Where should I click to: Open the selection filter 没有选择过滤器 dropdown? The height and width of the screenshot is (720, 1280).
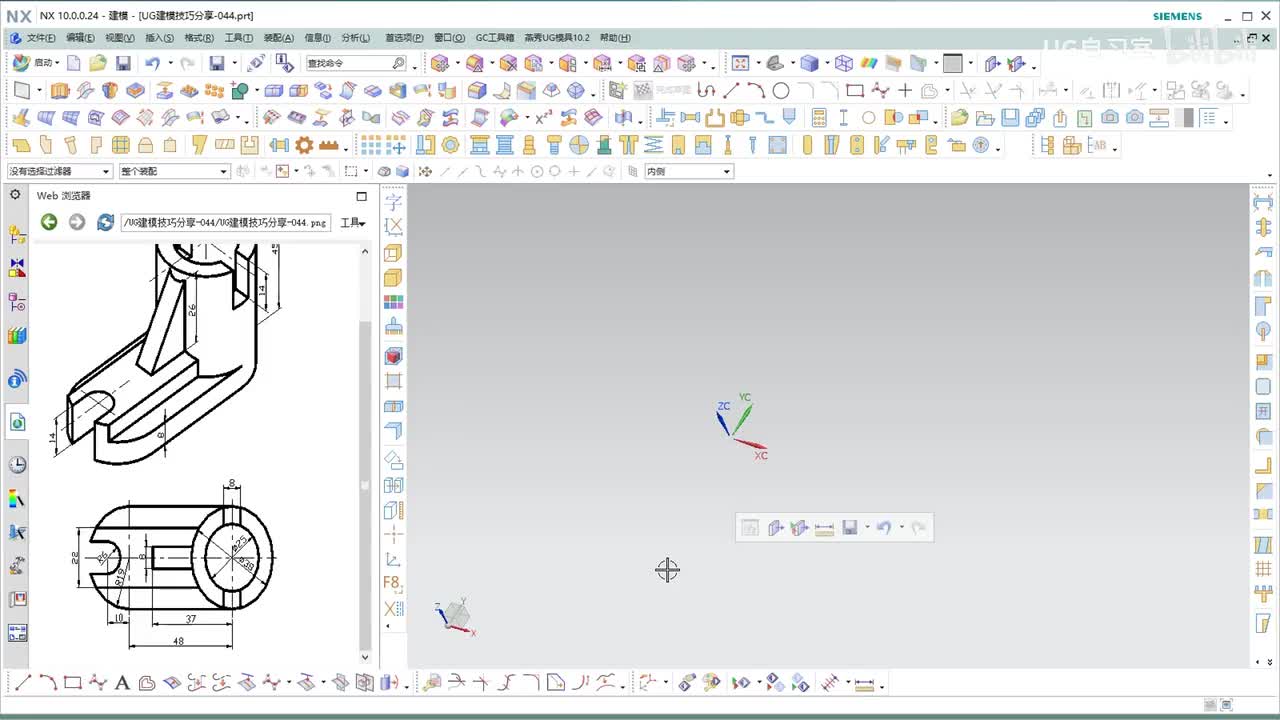60,171
